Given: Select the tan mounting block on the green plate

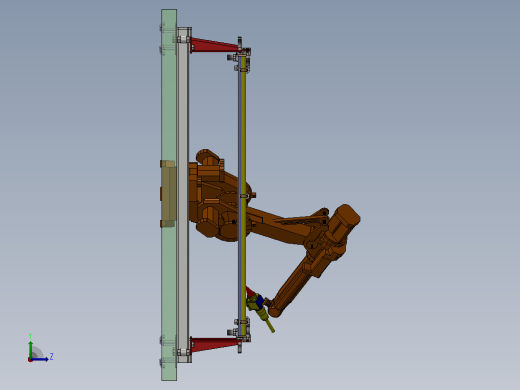Looking at the screenshot, I should (x=169, y=194).
